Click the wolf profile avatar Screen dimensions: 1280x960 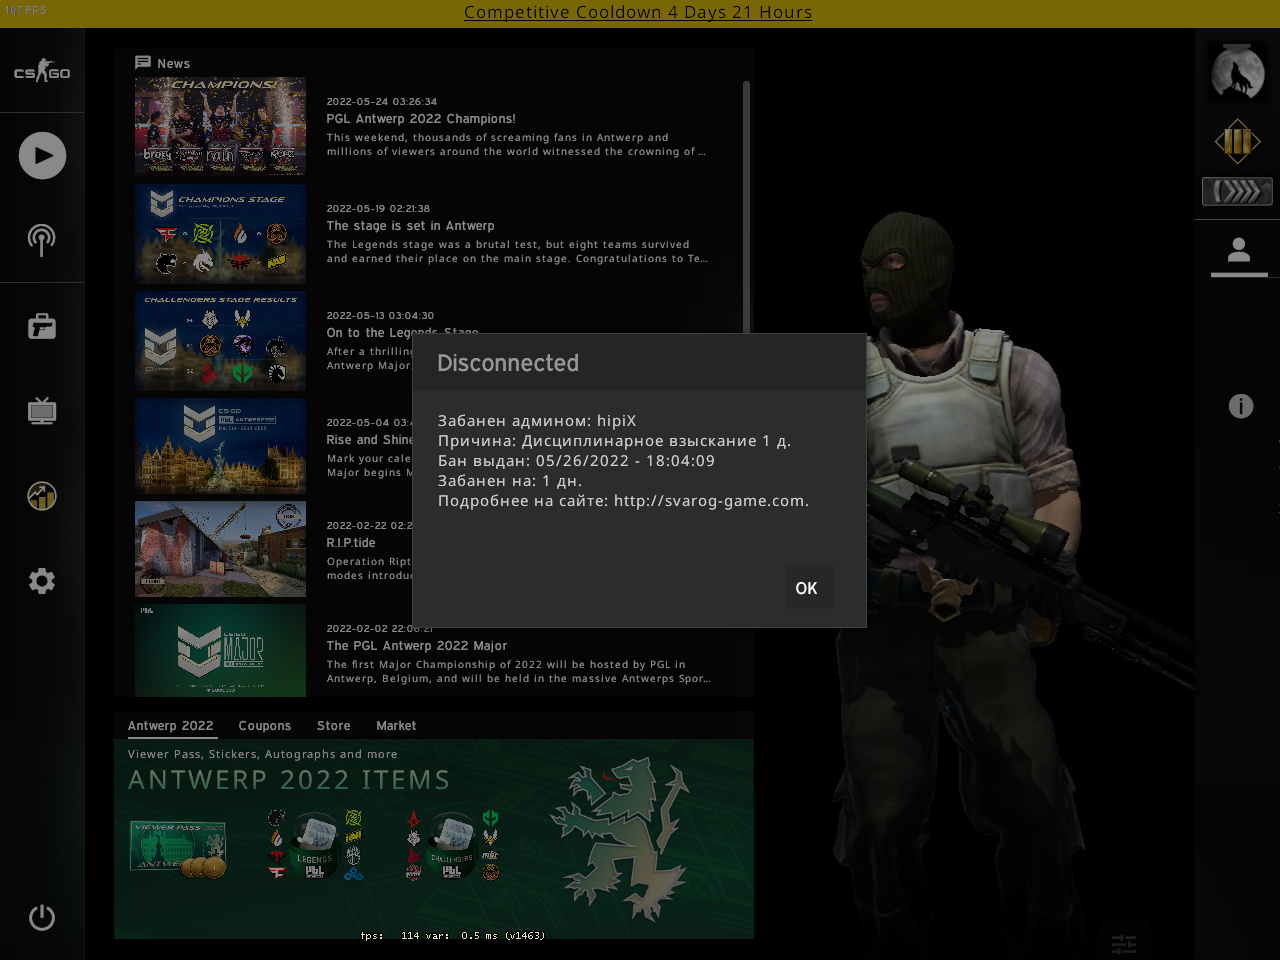tap(1237, 72)
